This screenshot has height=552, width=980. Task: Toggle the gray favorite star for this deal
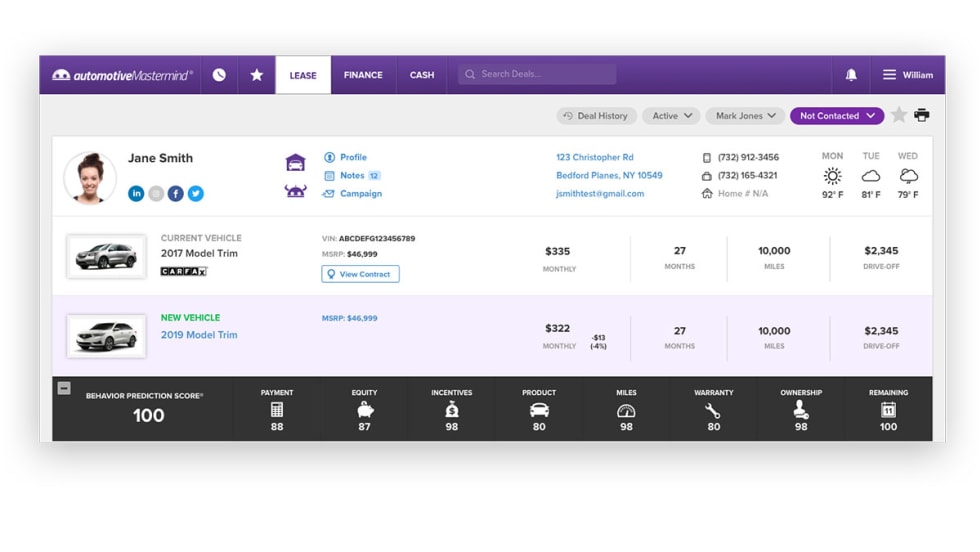(x=899, y=116)
